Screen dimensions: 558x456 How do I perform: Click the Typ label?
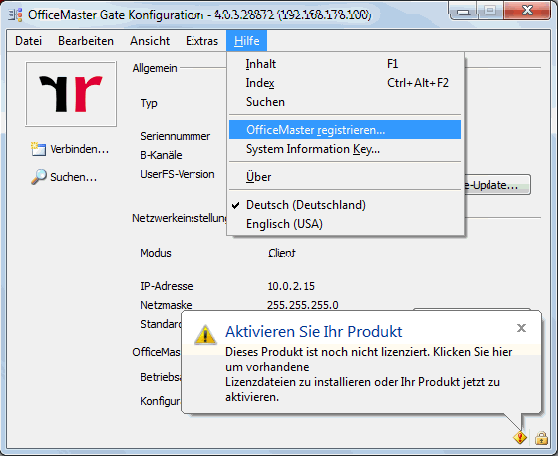(x=149, y=103)
